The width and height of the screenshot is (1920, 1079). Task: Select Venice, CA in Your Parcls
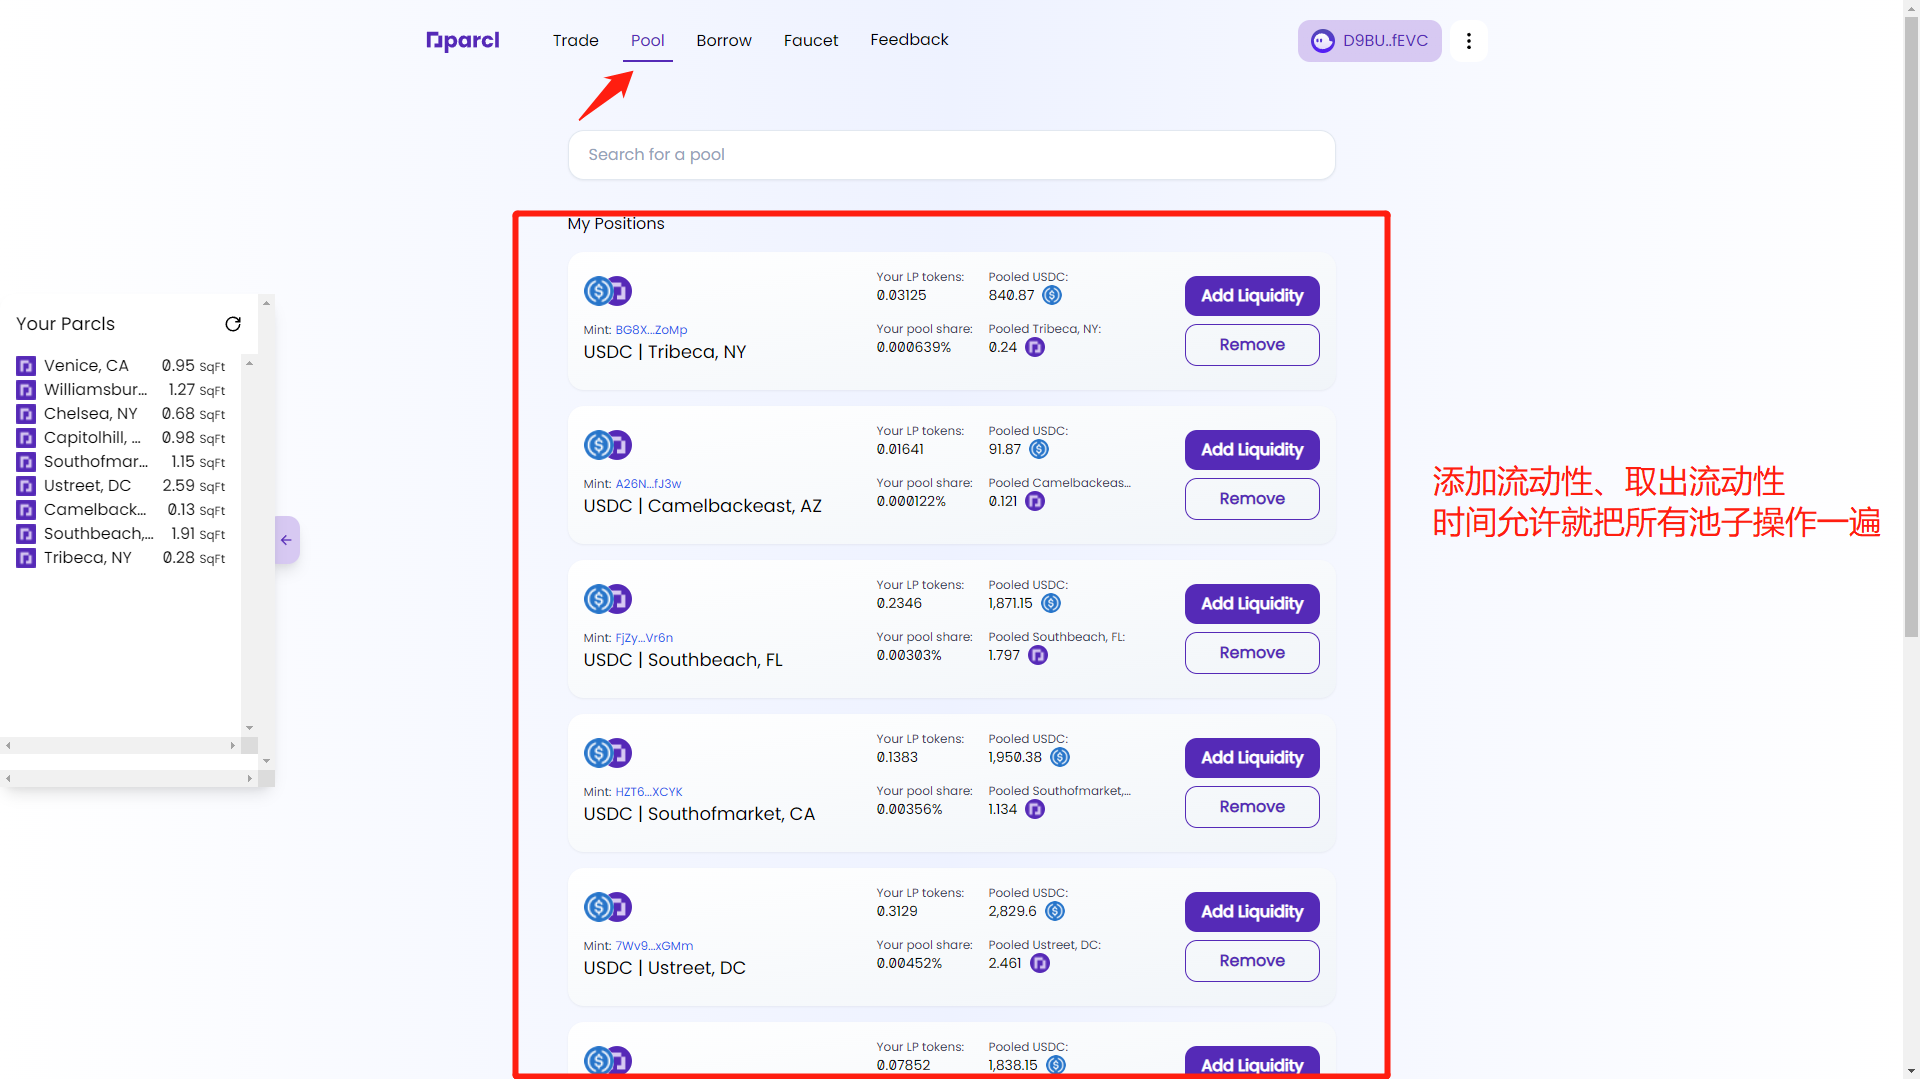pyautogui.click(x=121, y=366)
